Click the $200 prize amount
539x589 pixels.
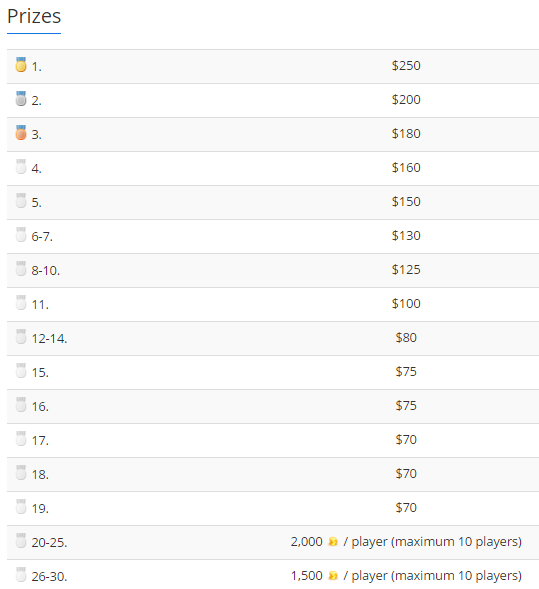(x=406, y=100)
